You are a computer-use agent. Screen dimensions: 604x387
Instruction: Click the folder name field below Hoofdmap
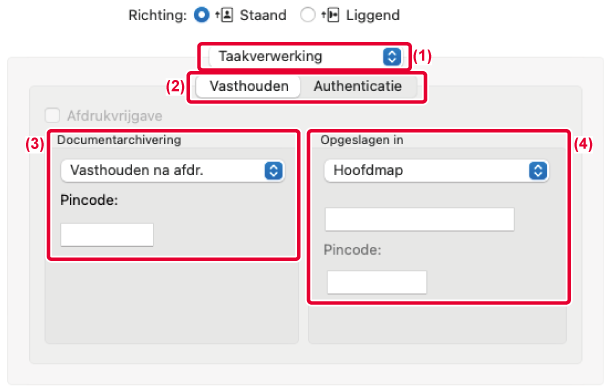pos(419,219)
